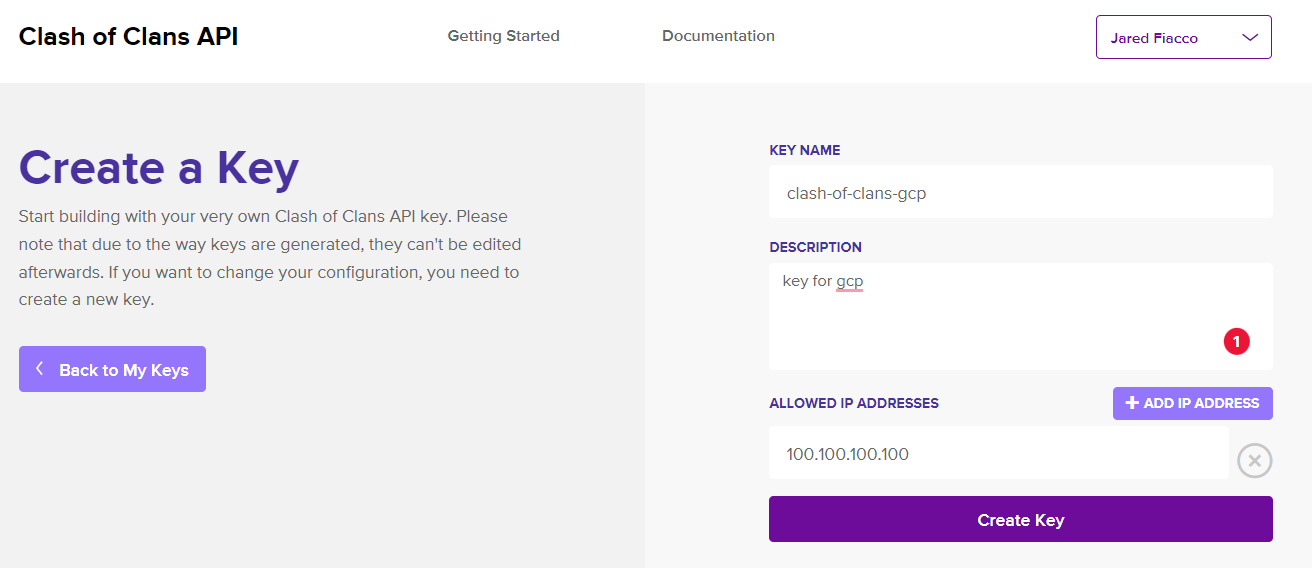Screen dimensions: 1312x568
Task: Return using Back to My Keys button
Action: click(112, 369)
